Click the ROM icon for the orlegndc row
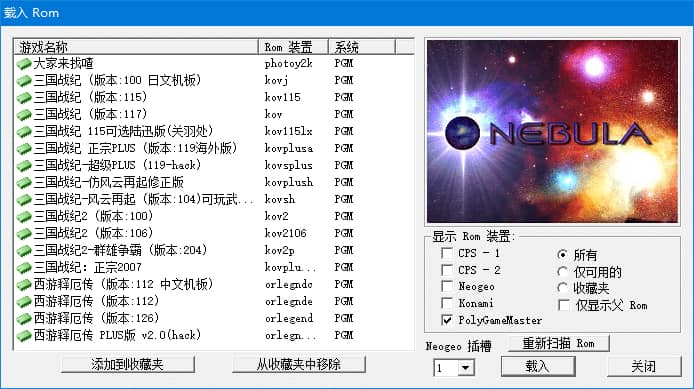 (24, 285)
